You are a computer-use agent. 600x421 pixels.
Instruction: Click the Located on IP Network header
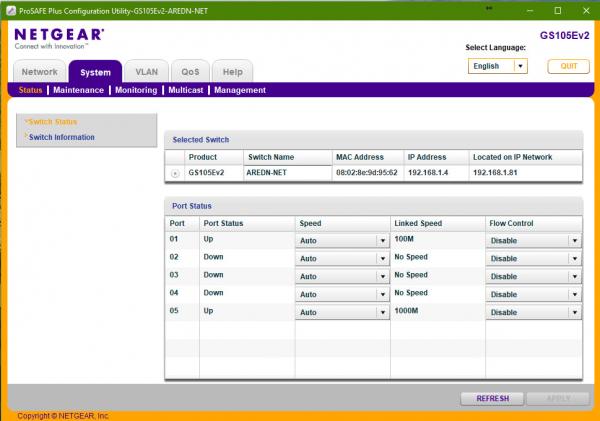pyautogui.click(x=525, y=157)
